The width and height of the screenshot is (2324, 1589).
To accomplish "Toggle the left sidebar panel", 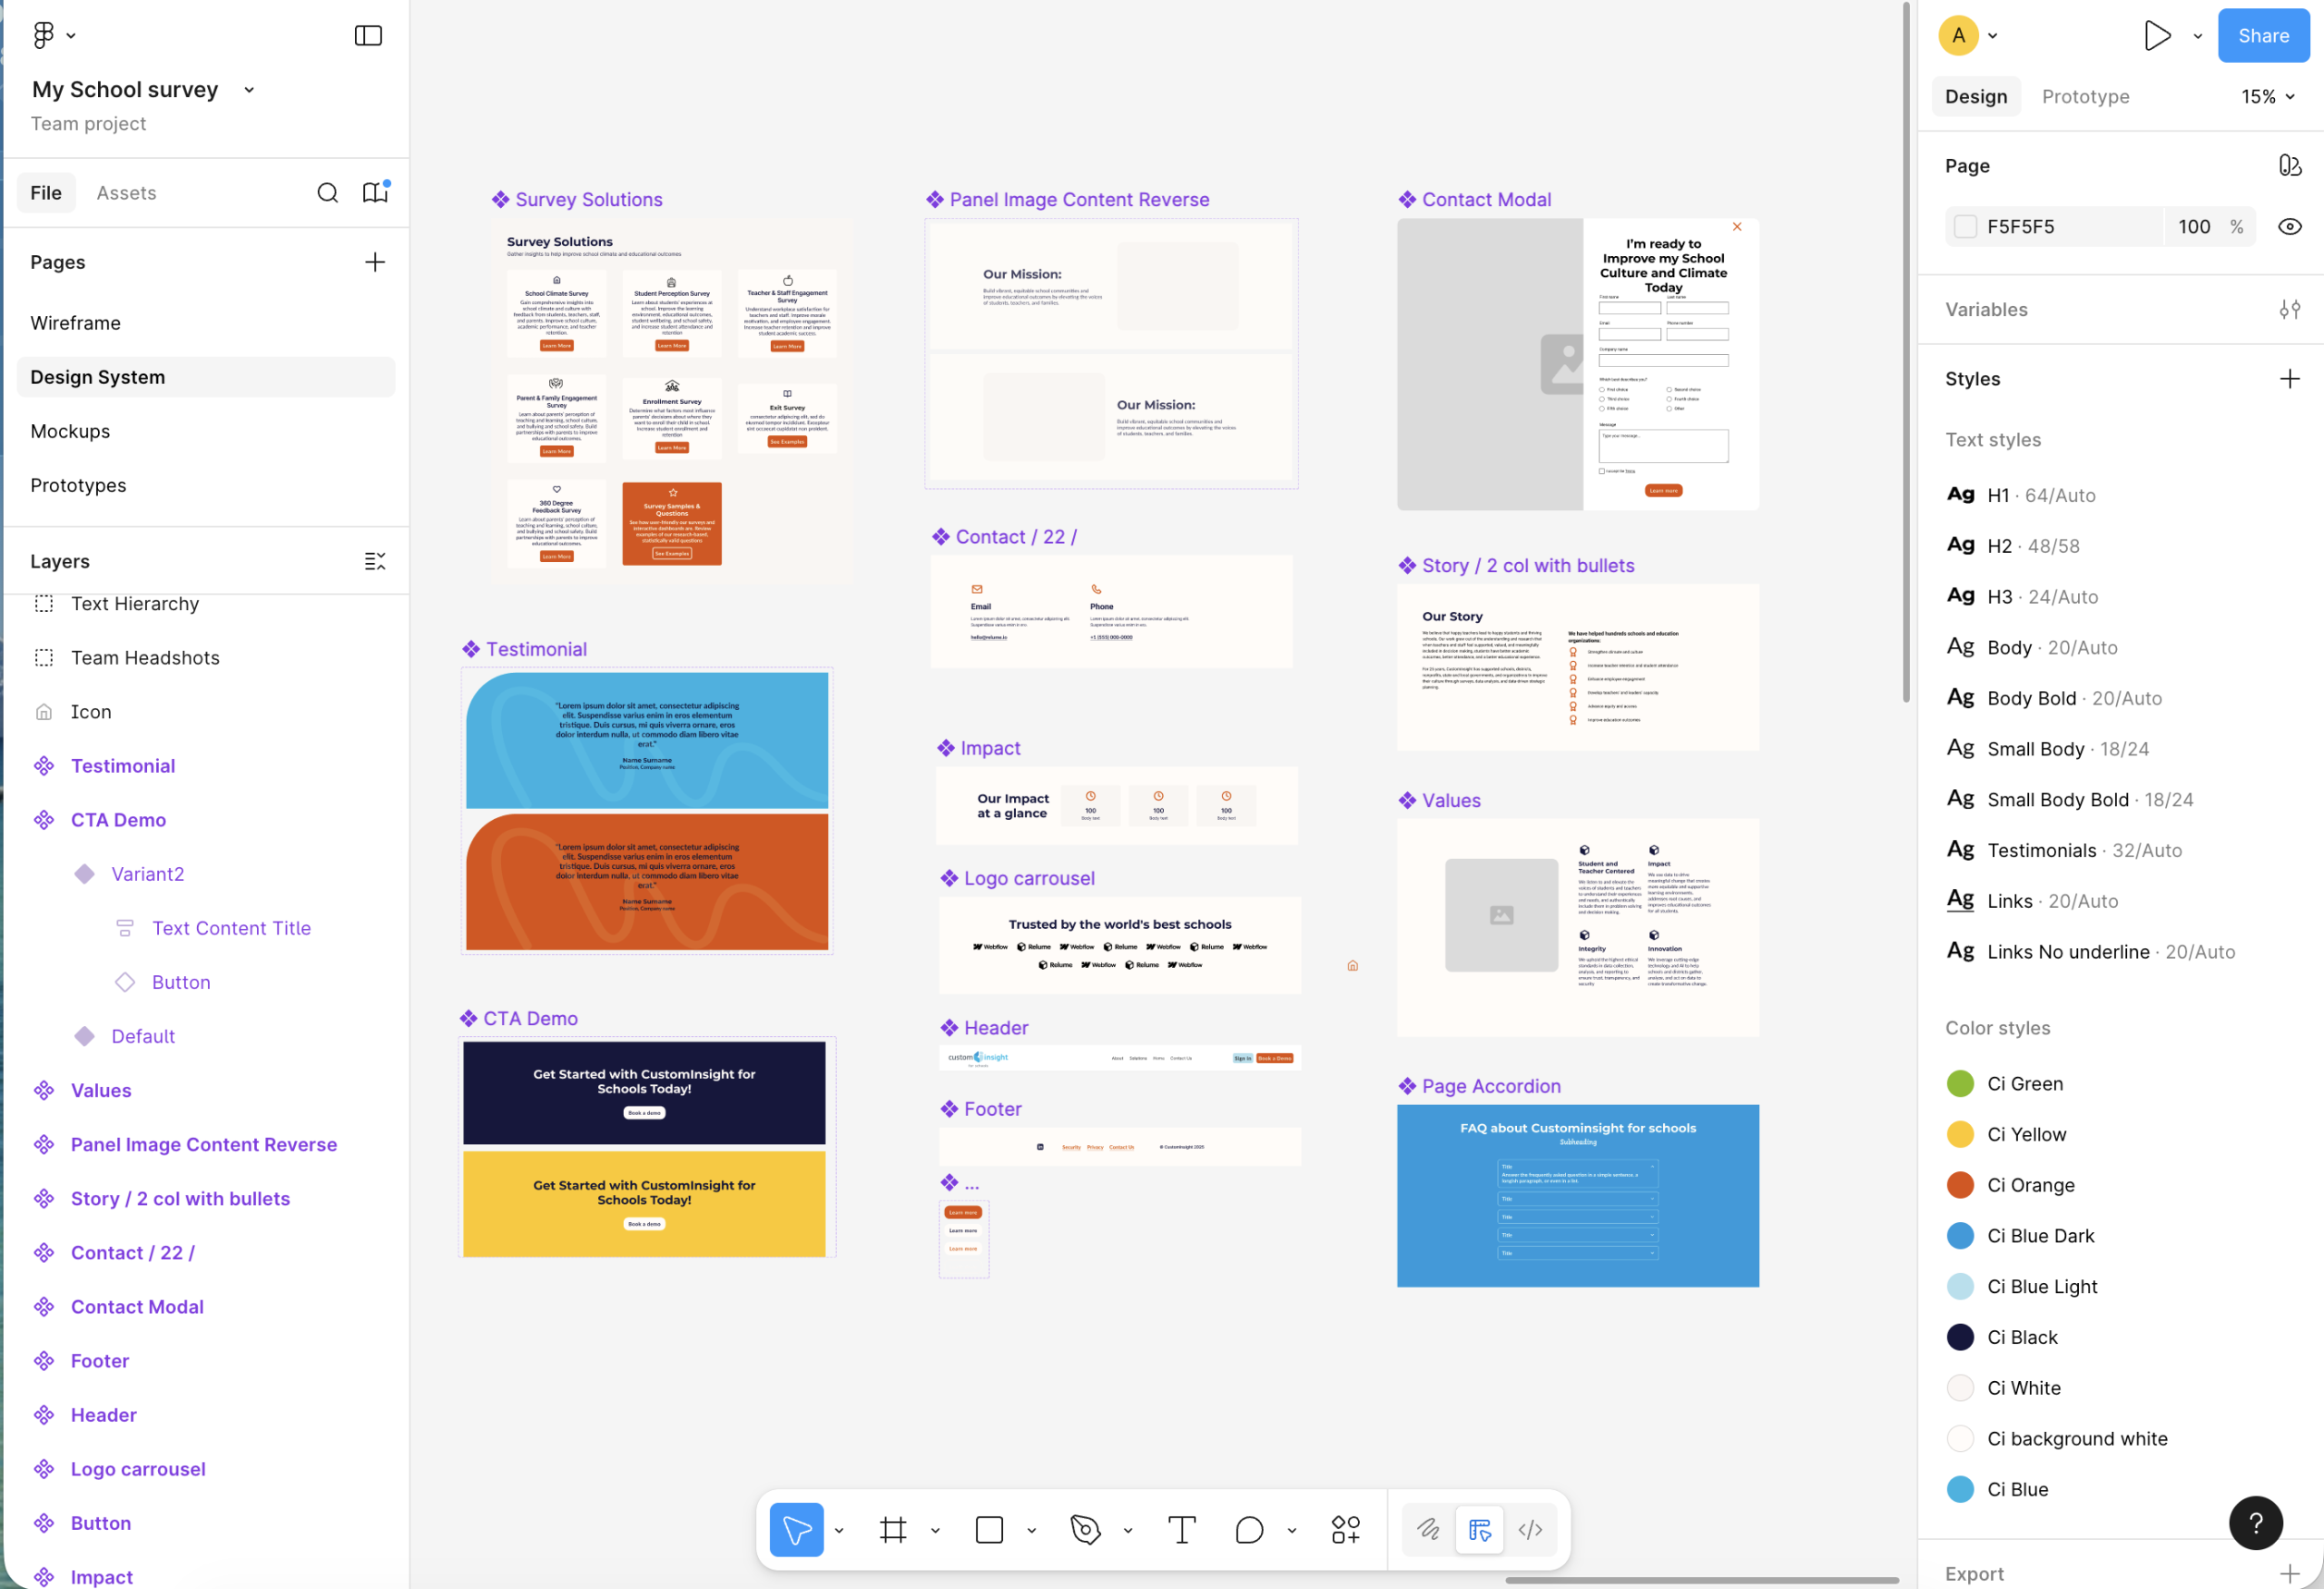I will [x=368, y=36].
